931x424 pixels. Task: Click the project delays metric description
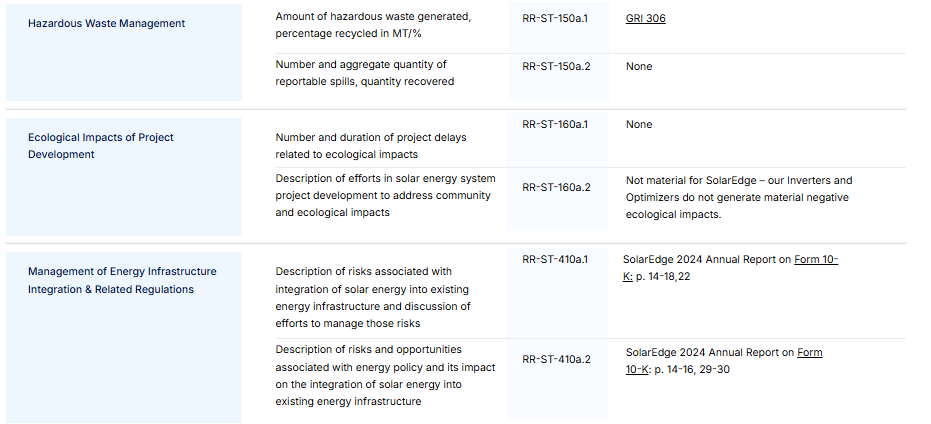[x=371, y=146]
